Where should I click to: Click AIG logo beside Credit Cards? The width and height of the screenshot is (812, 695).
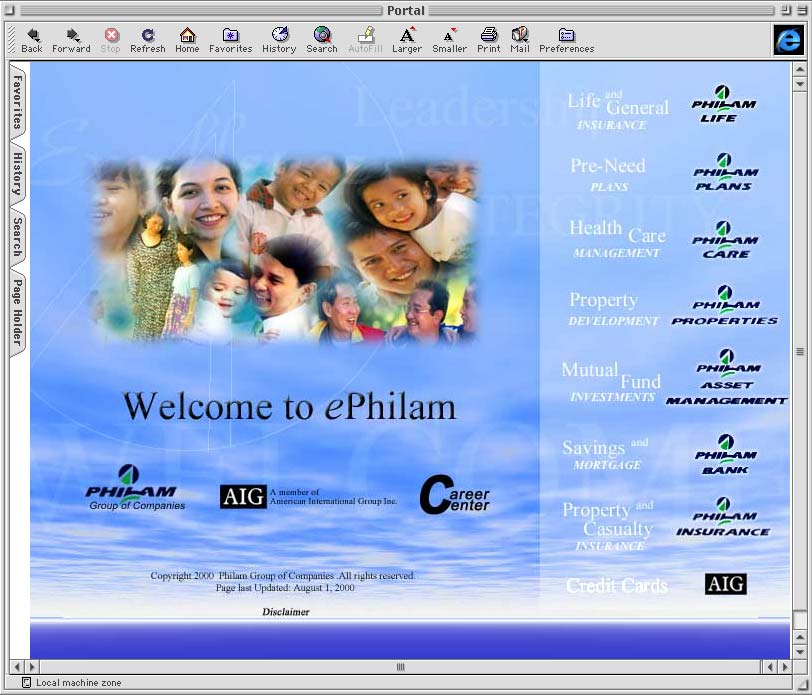click(x=726, y=584)
